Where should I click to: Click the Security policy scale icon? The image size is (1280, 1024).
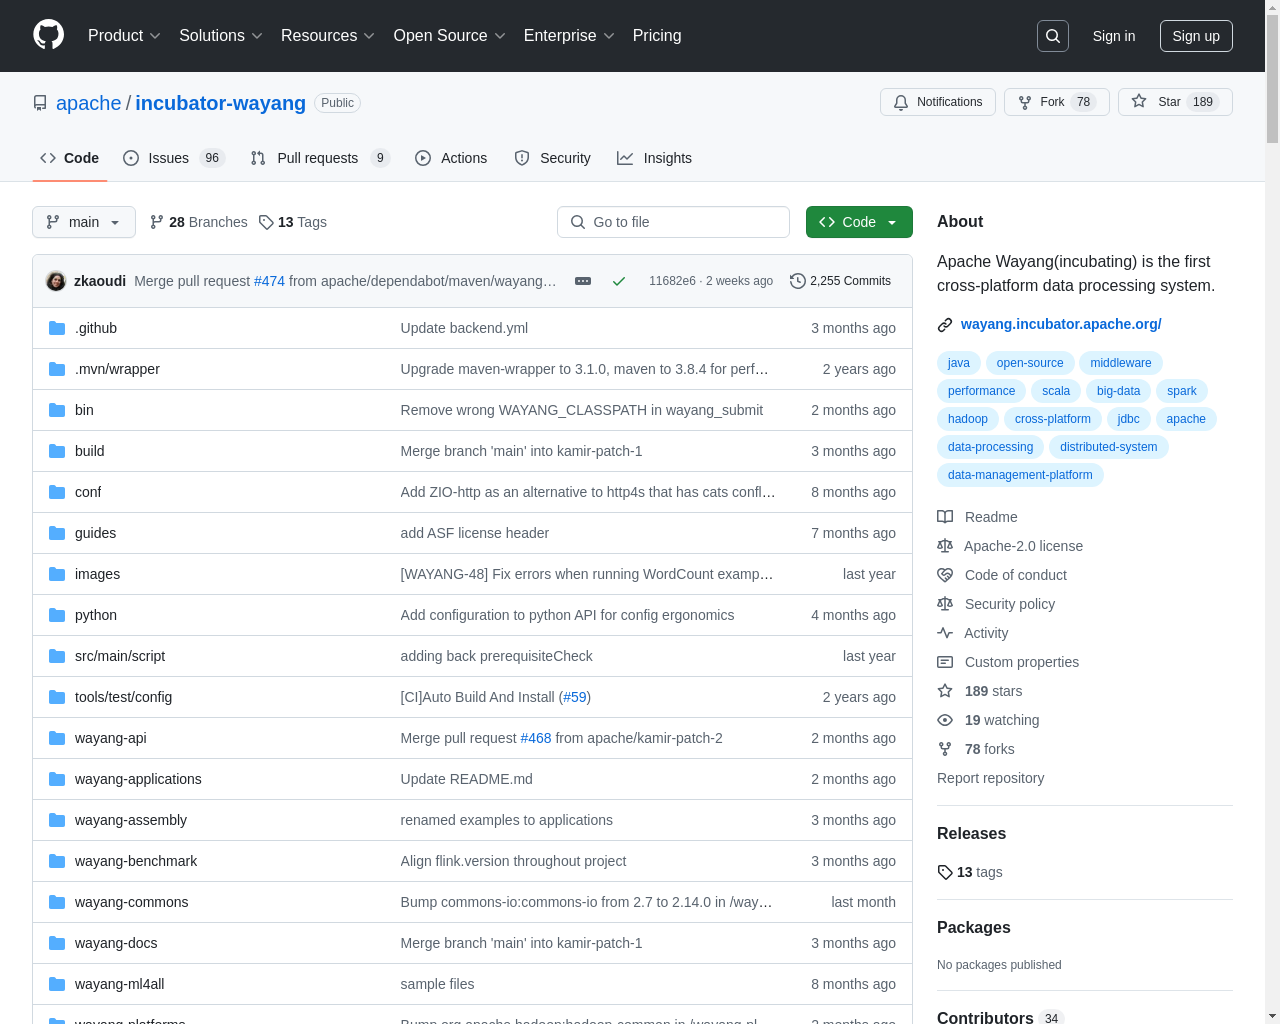tap(945, 604)
